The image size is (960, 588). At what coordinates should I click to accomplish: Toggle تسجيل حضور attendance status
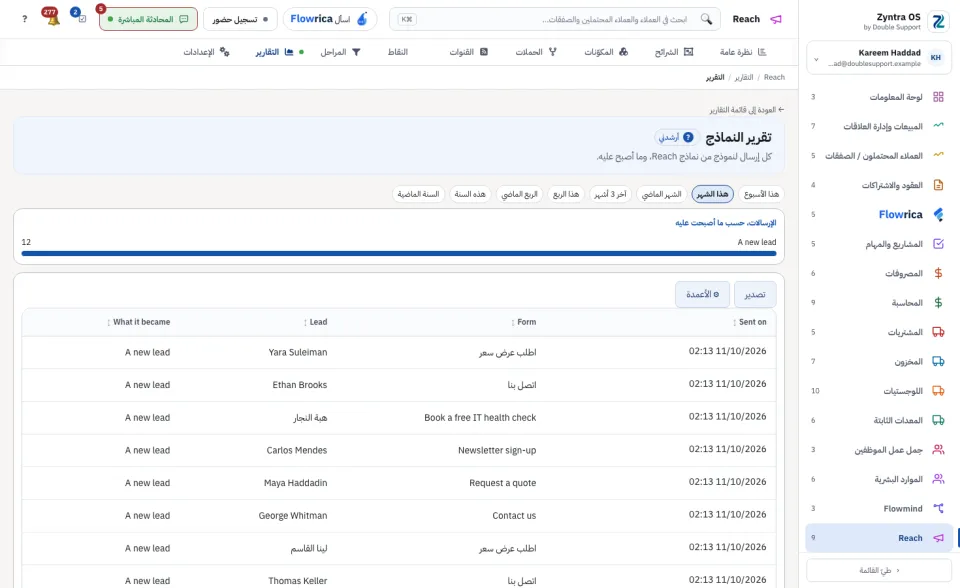[240, 19]
